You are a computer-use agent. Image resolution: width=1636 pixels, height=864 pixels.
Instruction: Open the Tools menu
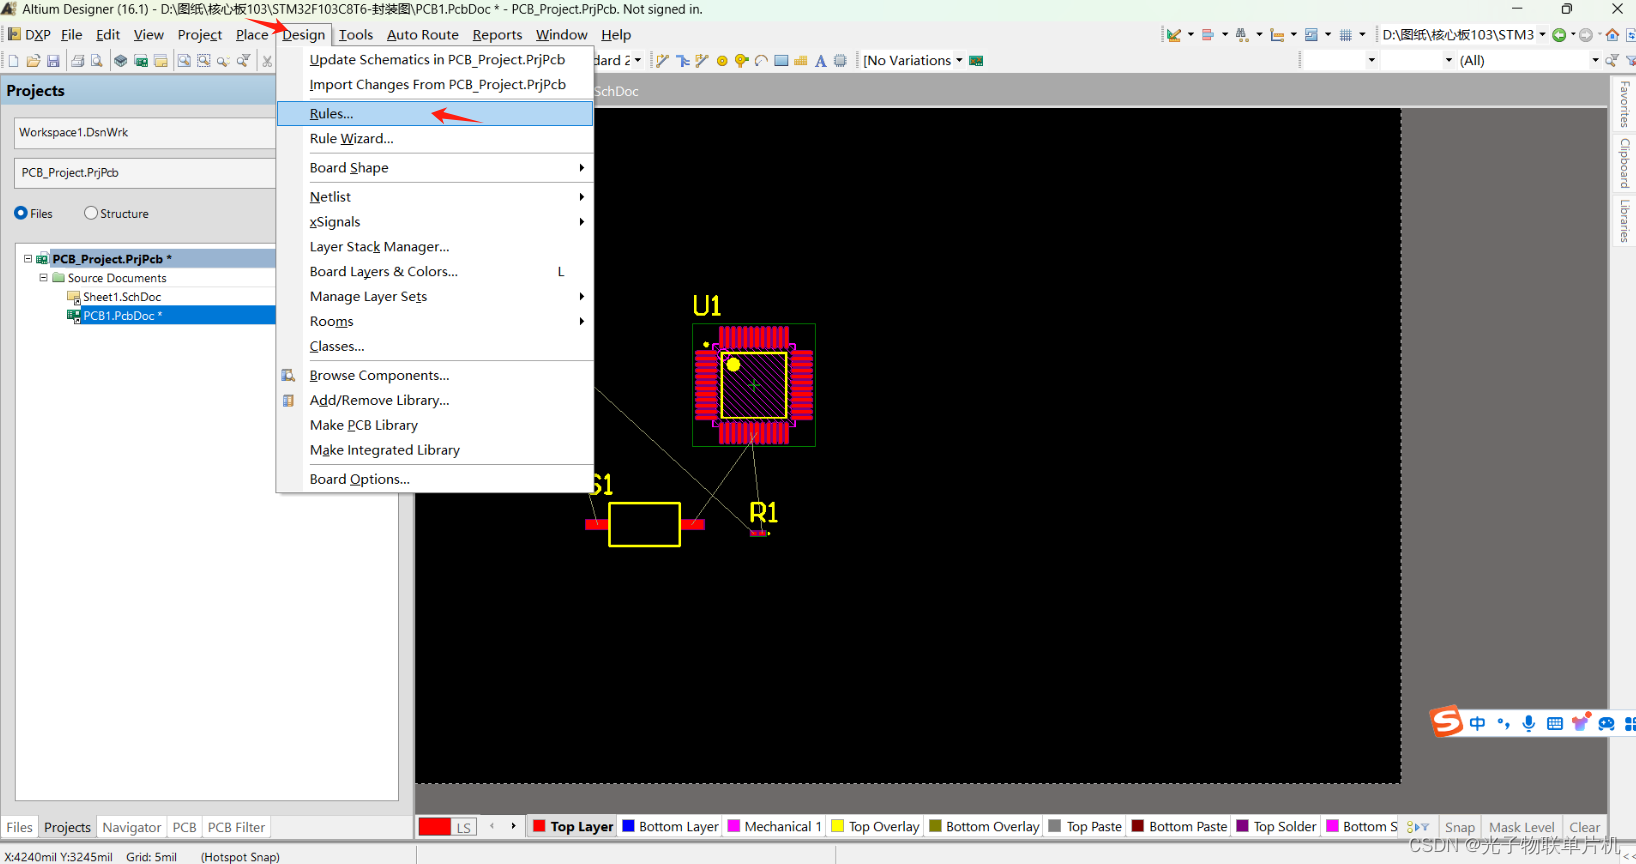coord(356,35)
